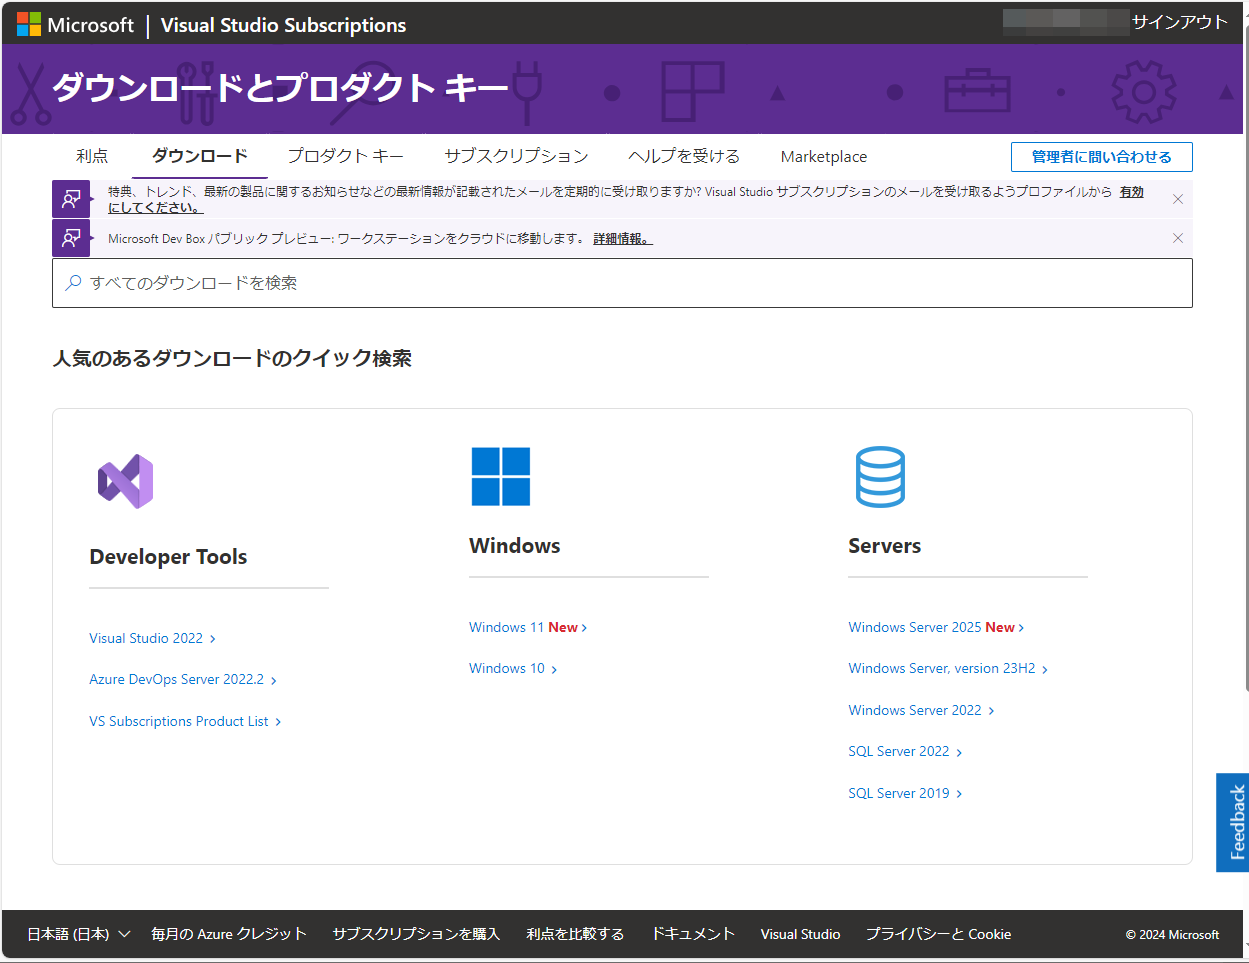Screen dimensions: 1249x963
Task: Click the Developer Tools heading
Action: [168, 557]
